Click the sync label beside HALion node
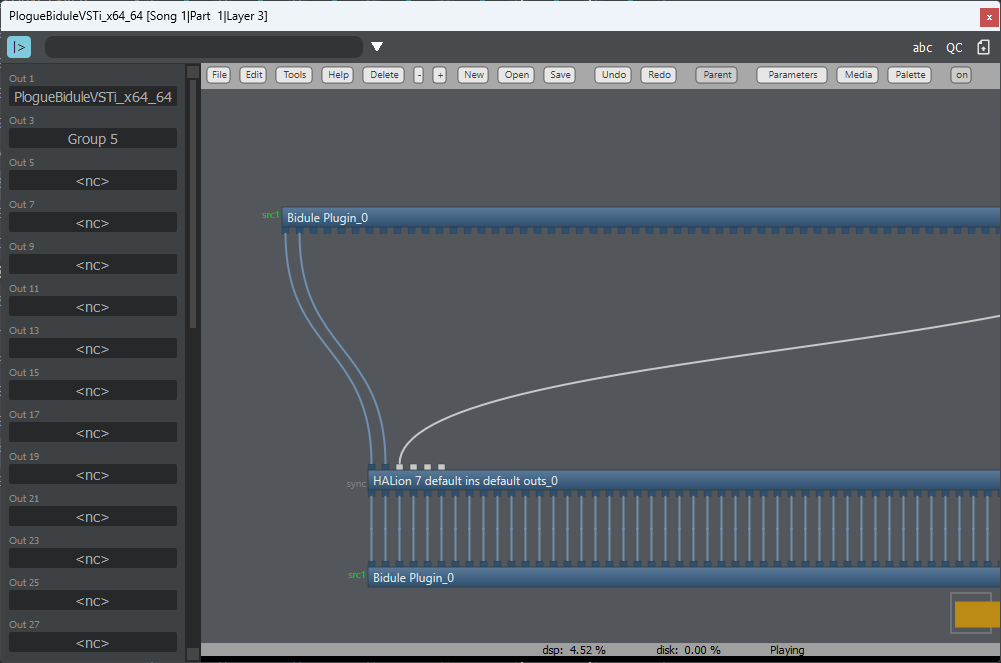This screenshot has height=663, width=1001. pyautogui.click(x=356, y=484)
